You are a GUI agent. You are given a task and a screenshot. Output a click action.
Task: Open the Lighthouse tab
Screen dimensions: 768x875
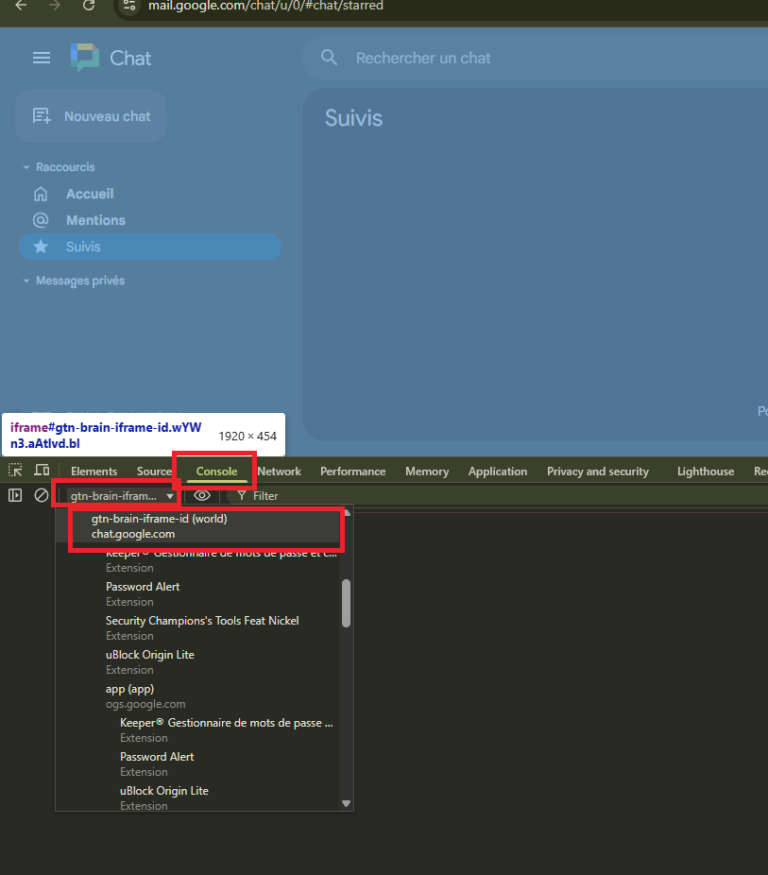tap(705, 472)
